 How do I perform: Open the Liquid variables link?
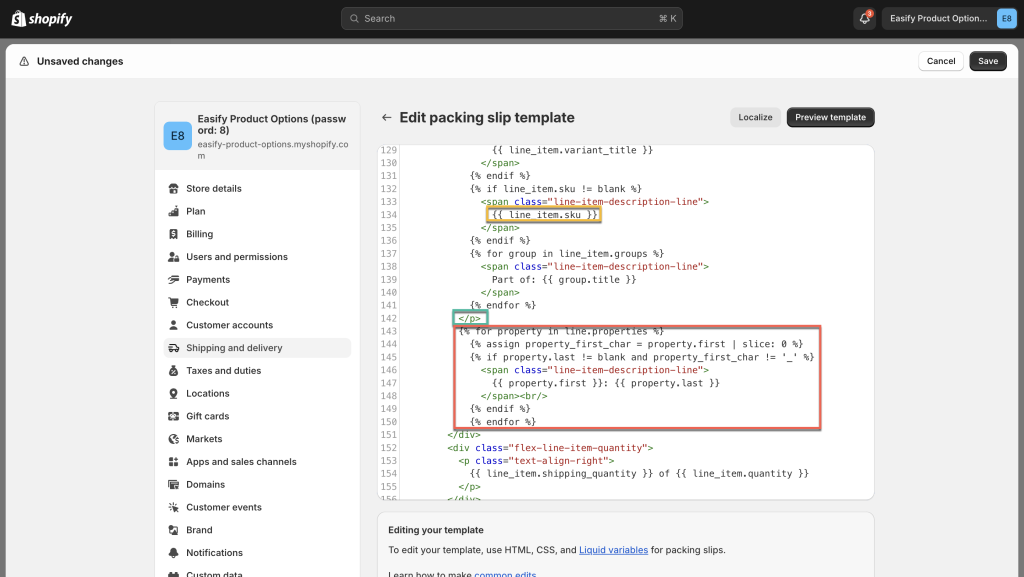click(x=613, y=550)
